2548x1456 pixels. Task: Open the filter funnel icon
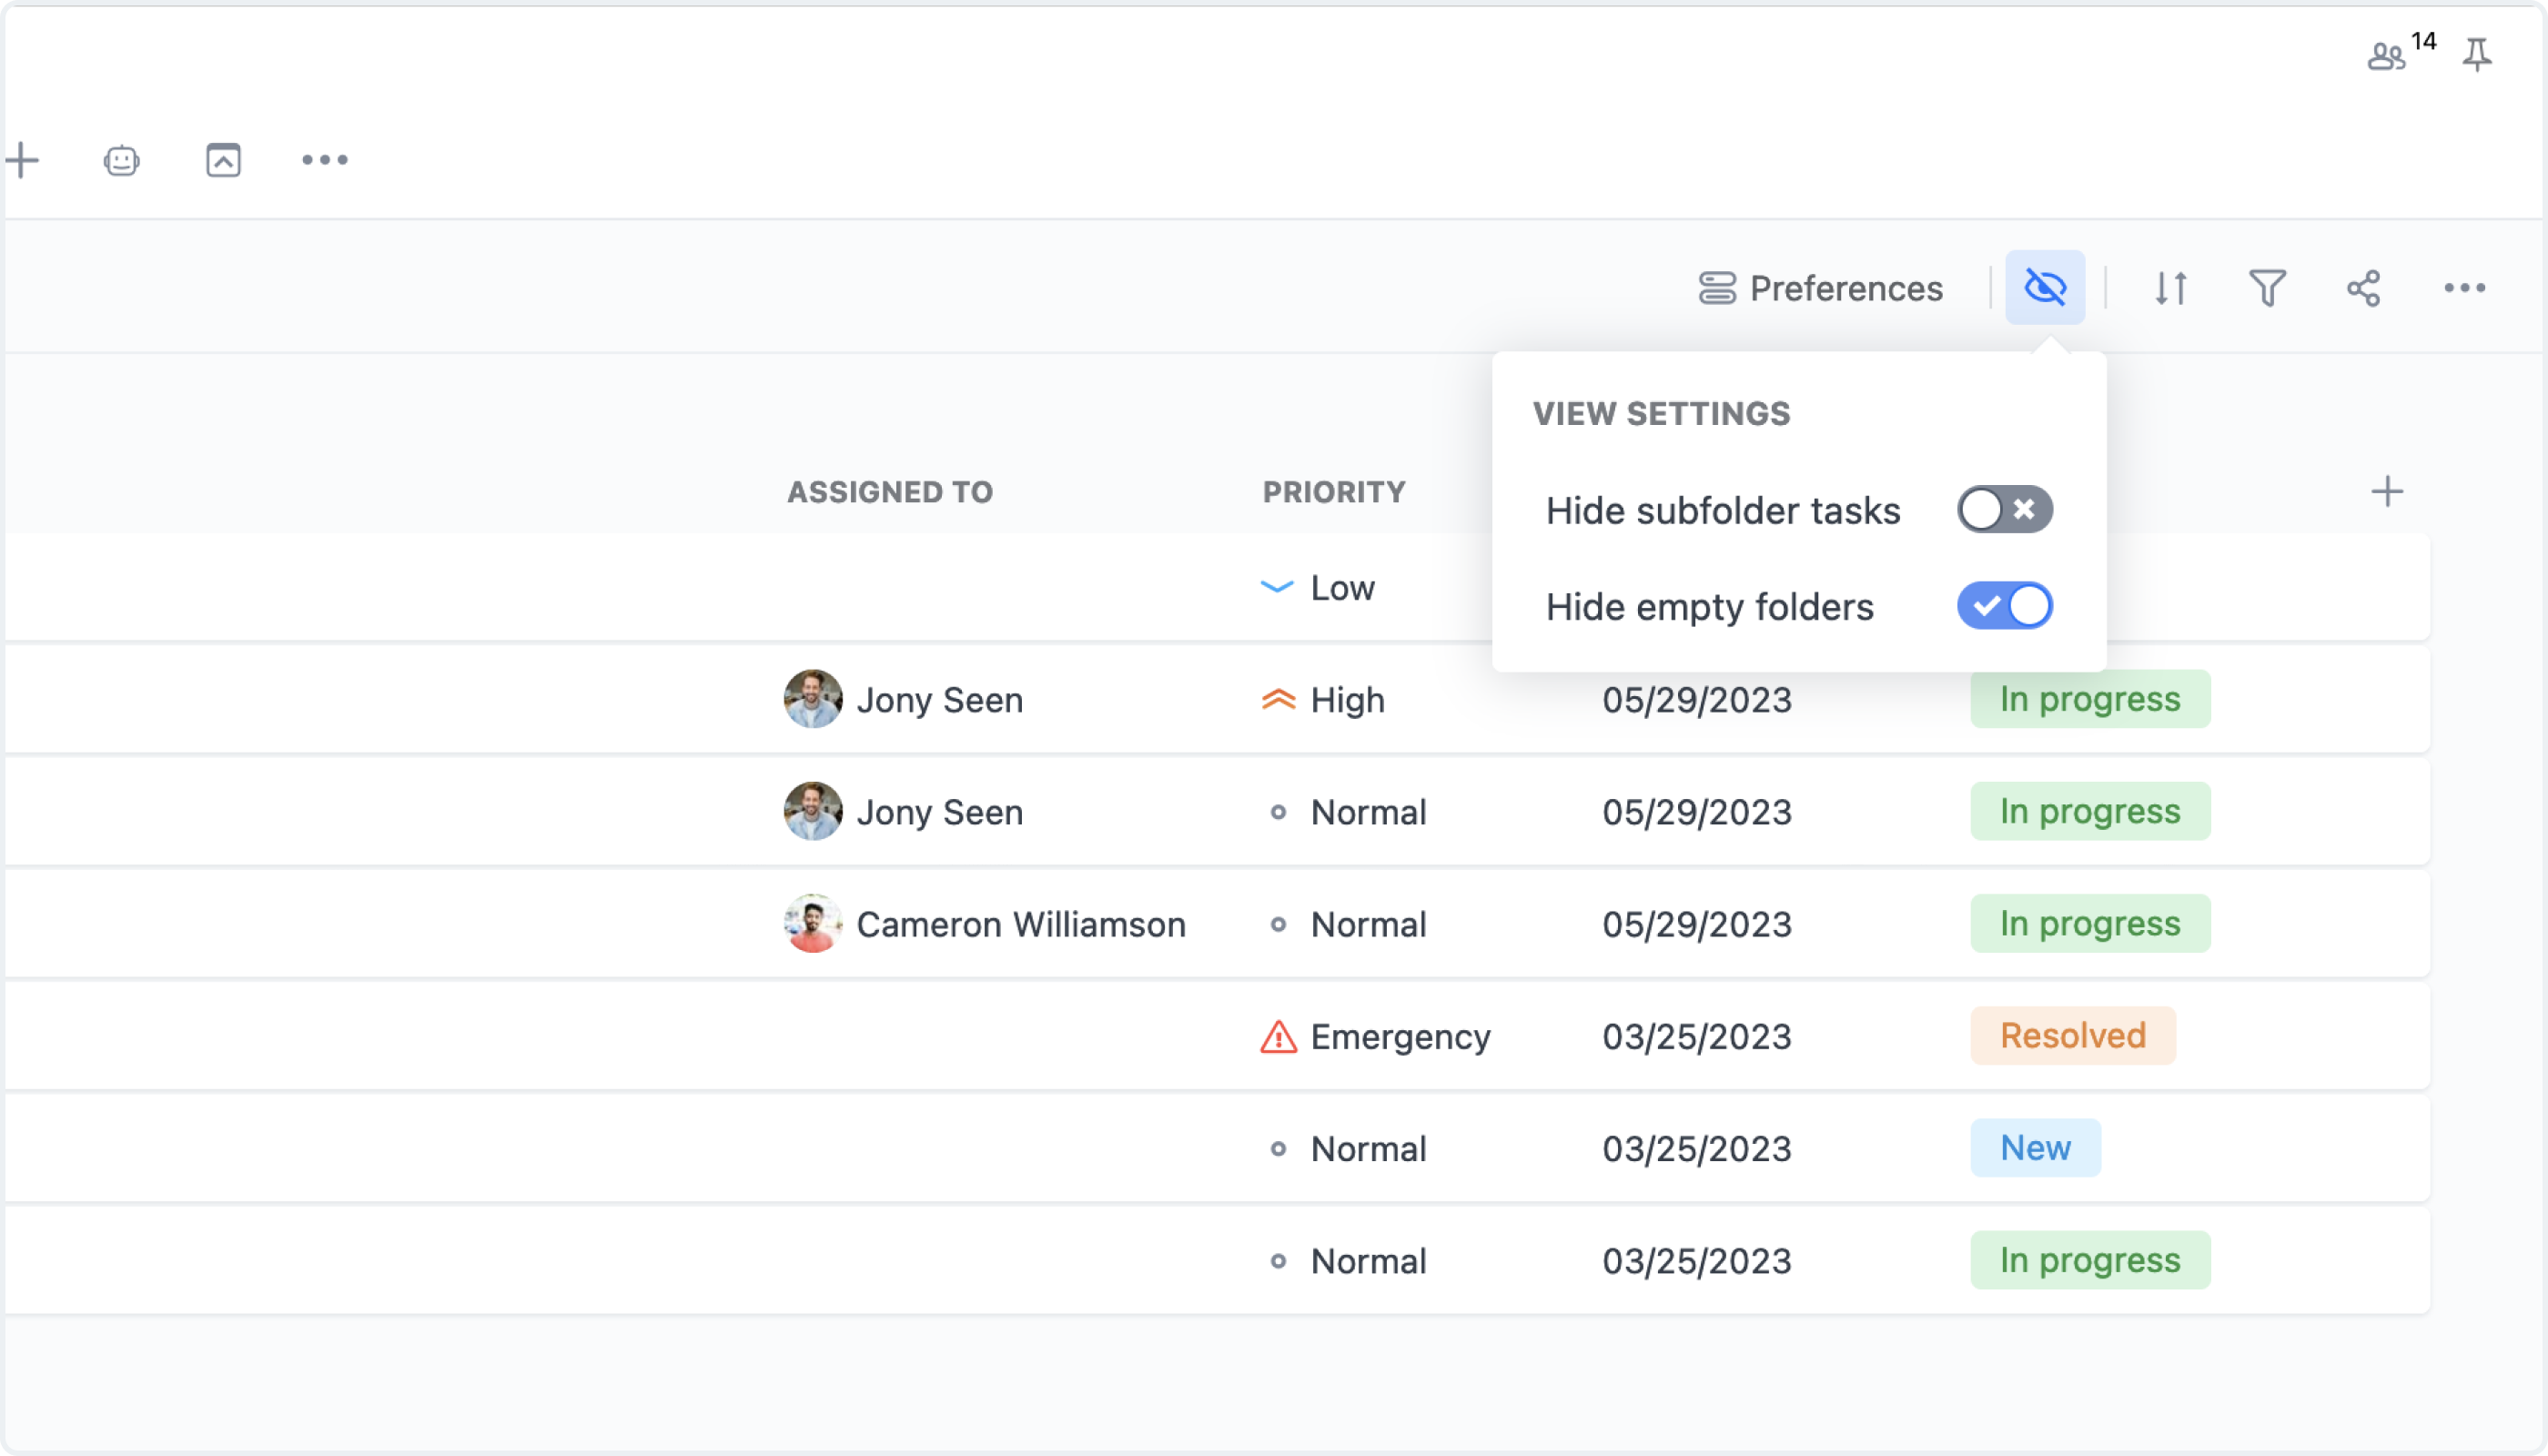[2267, 288]
